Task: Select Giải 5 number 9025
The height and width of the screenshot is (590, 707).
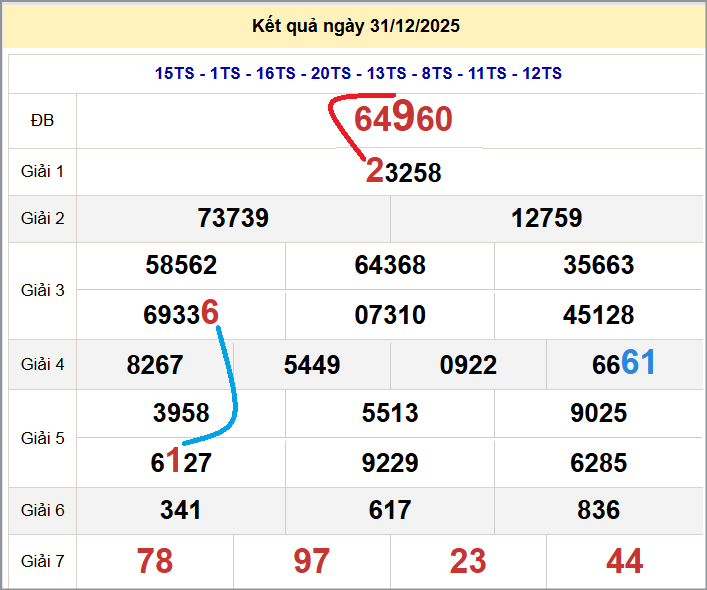Action: pos(598,413)
